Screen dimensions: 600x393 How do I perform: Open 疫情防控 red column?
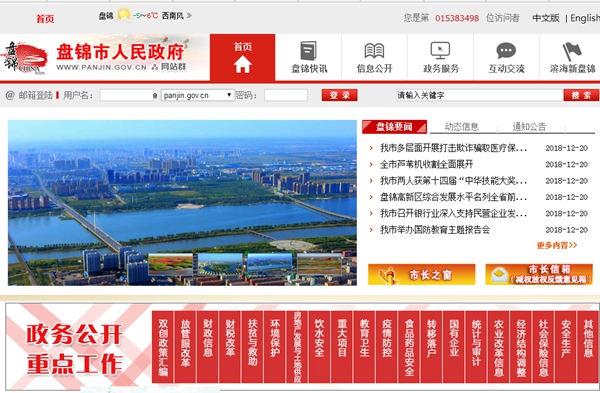tap(387, 347)
